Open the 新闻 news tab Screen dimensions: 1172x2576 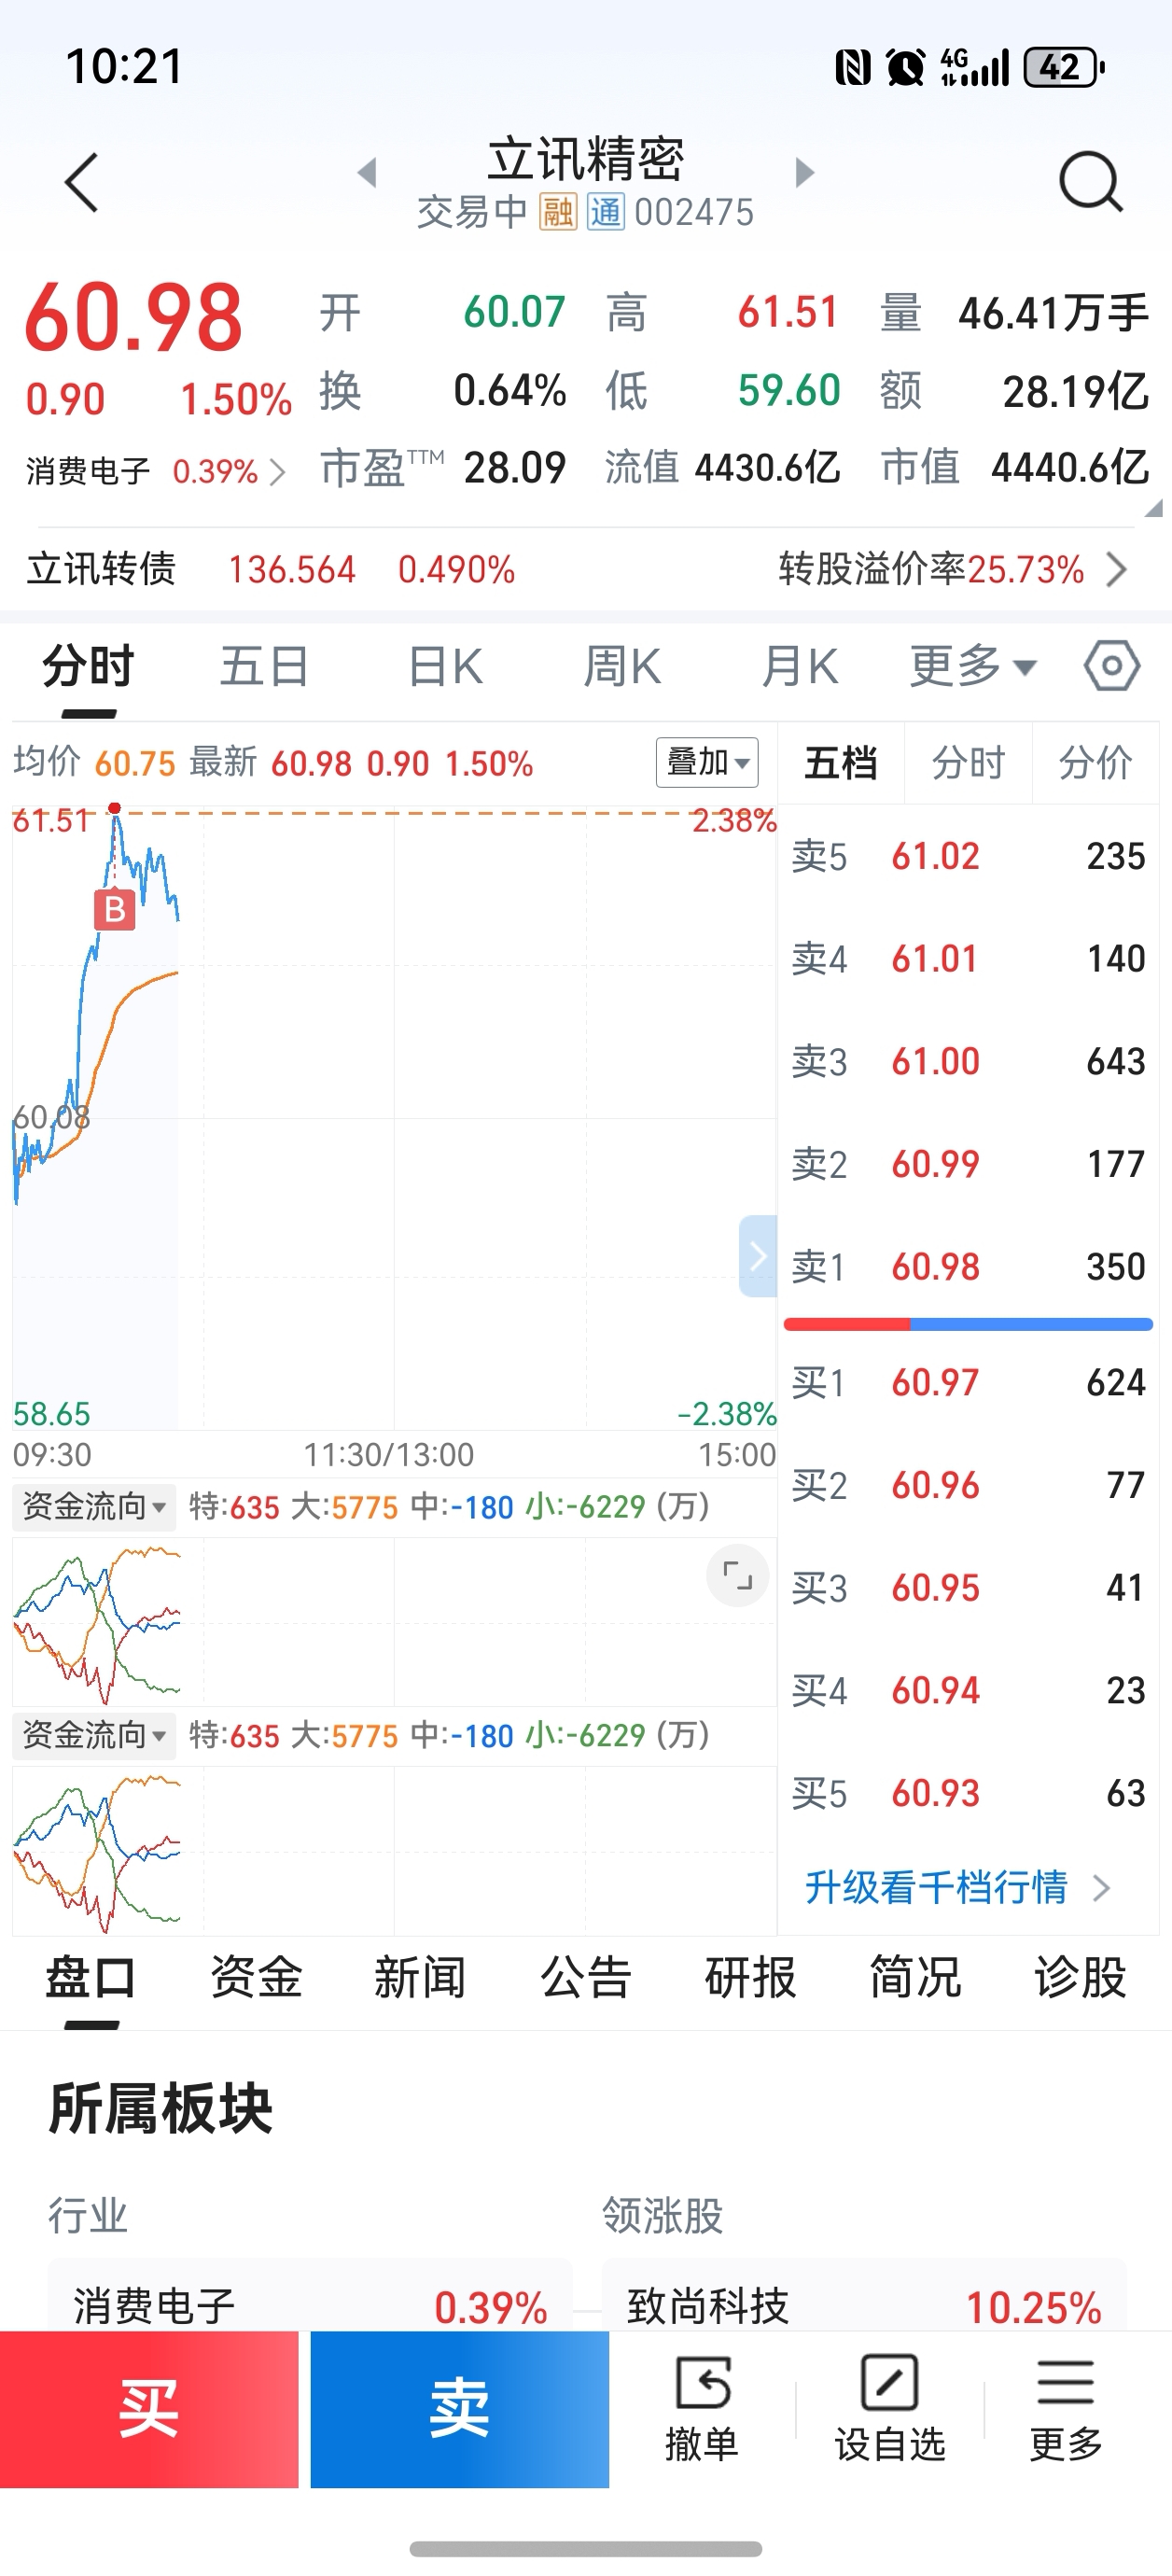click(x=420, y=1977)
